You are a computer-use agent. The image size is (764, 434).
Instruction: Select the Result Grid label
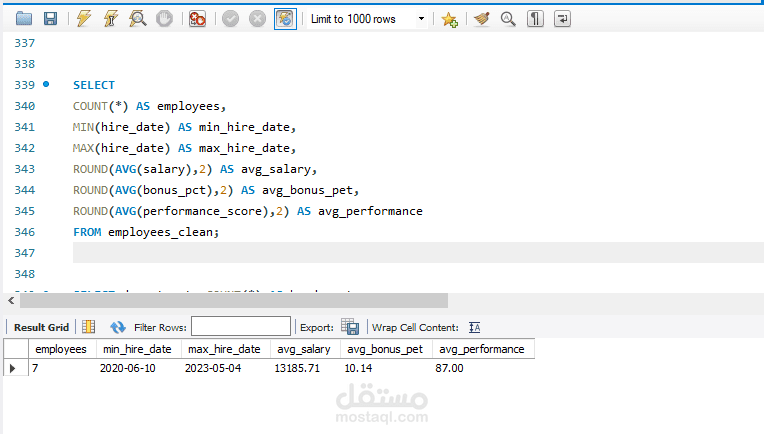coord(41,327)
